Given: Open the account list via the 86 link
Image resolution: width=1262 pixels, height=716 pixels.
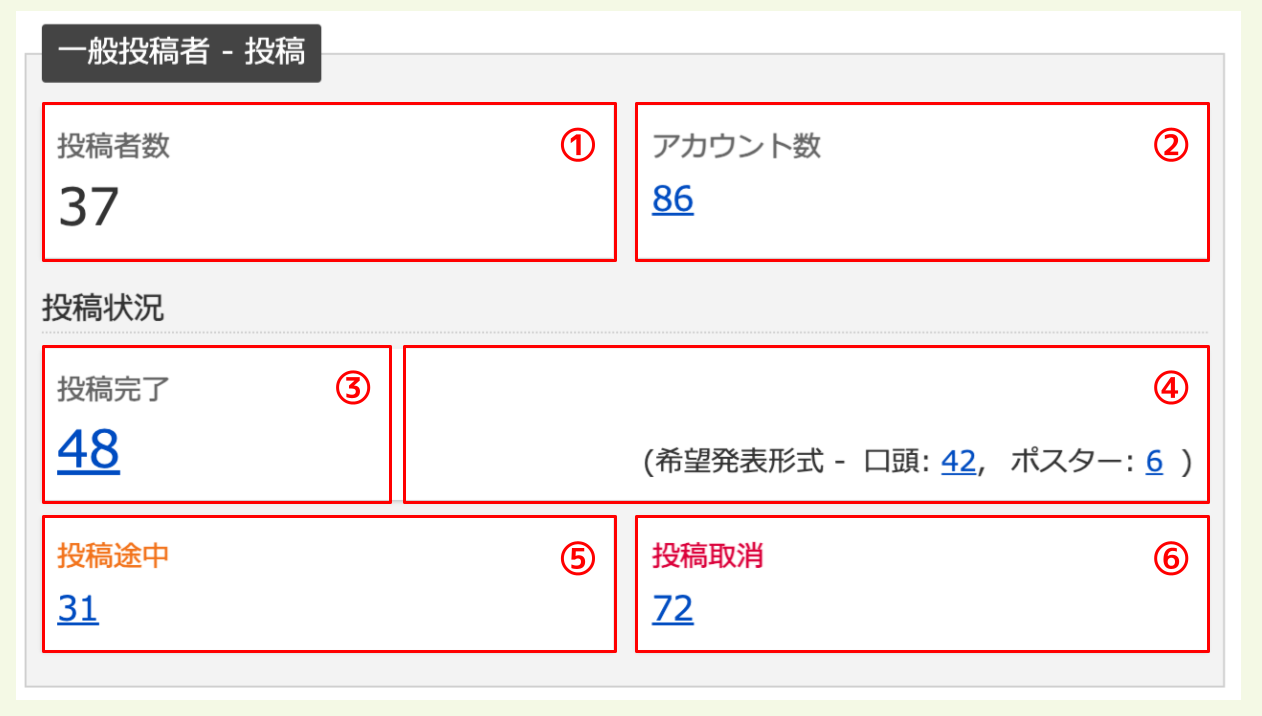Looking at the screenshot, I should click(673, 199).
